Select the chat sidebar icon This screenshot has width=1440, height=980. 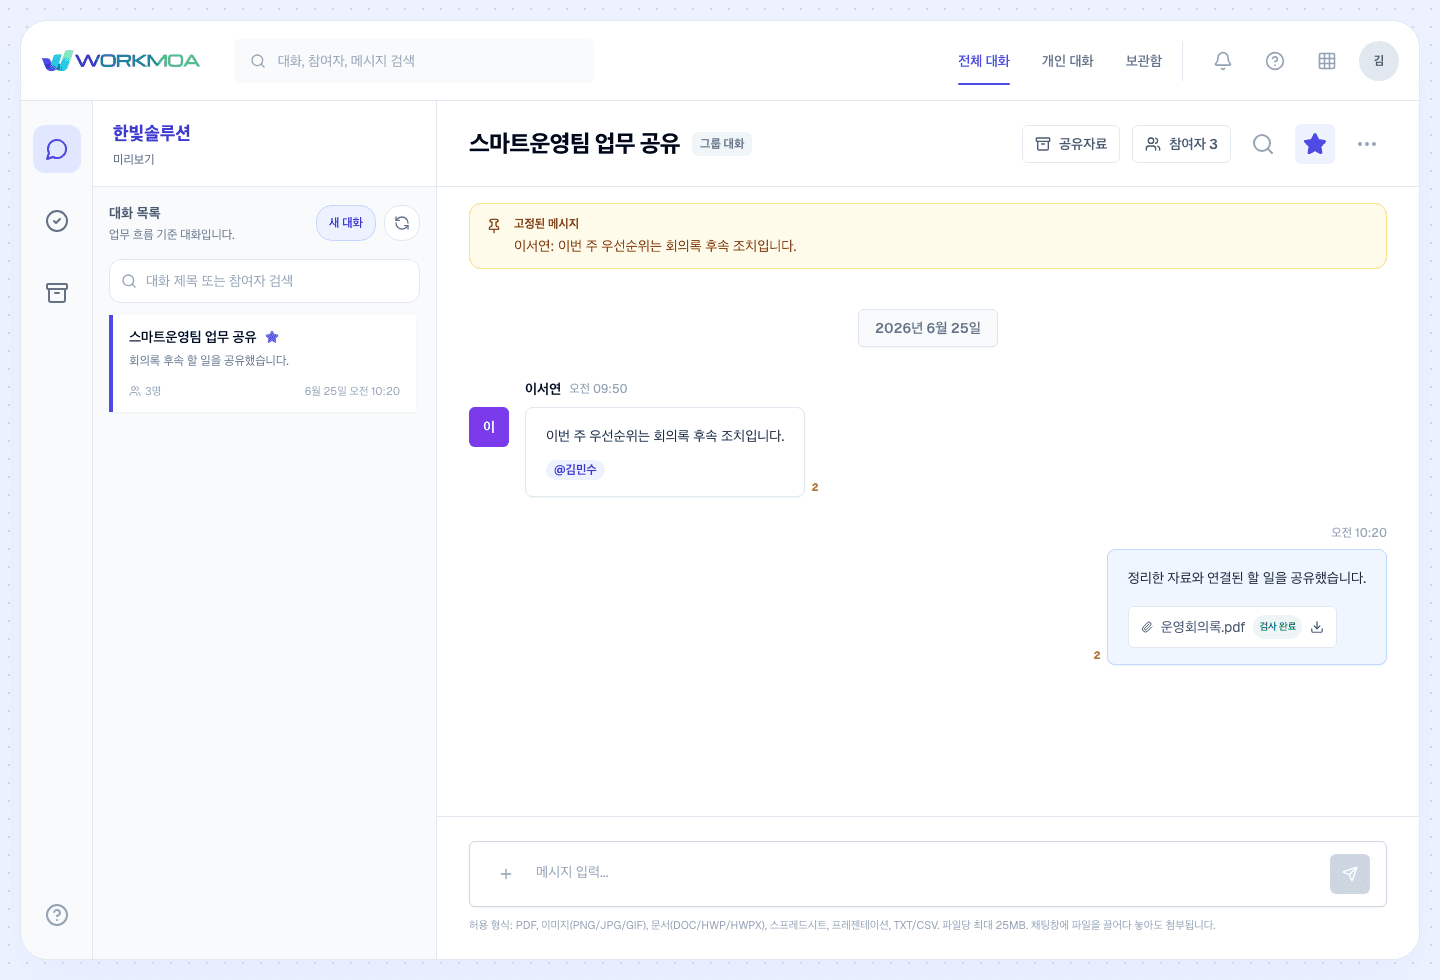57,149
